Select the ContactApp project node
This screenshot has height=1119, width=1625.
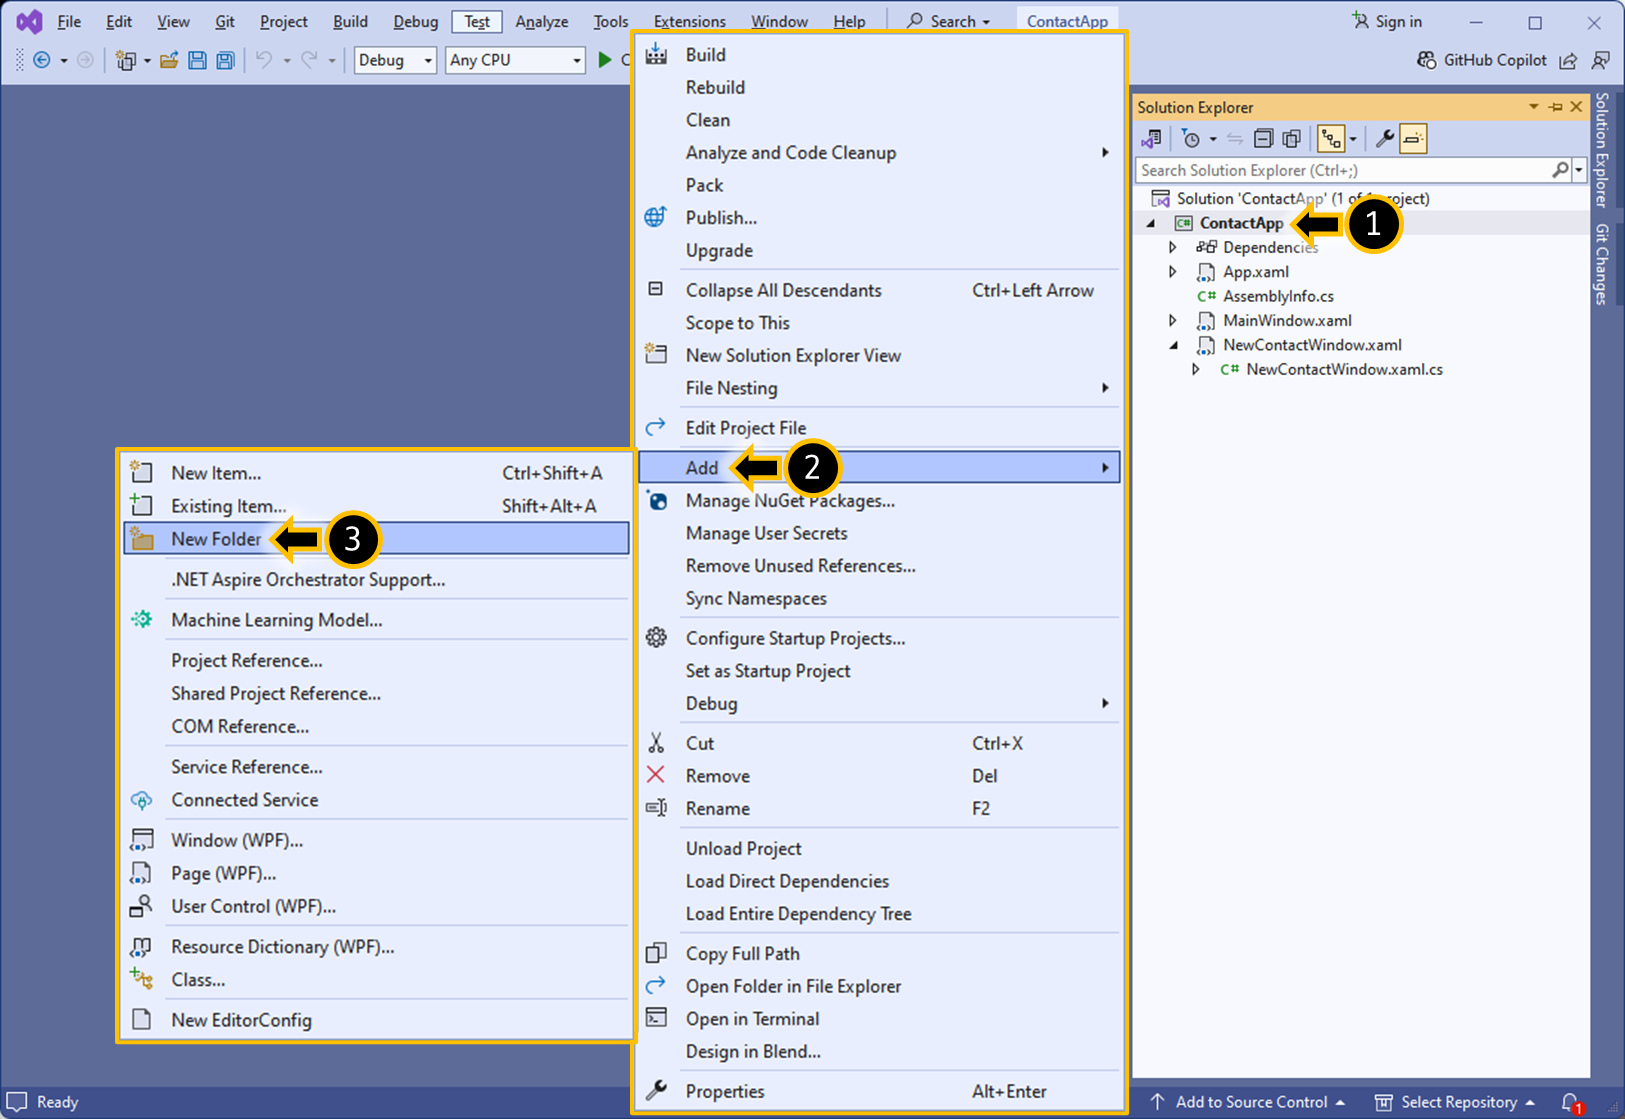tap(1241, 223)
